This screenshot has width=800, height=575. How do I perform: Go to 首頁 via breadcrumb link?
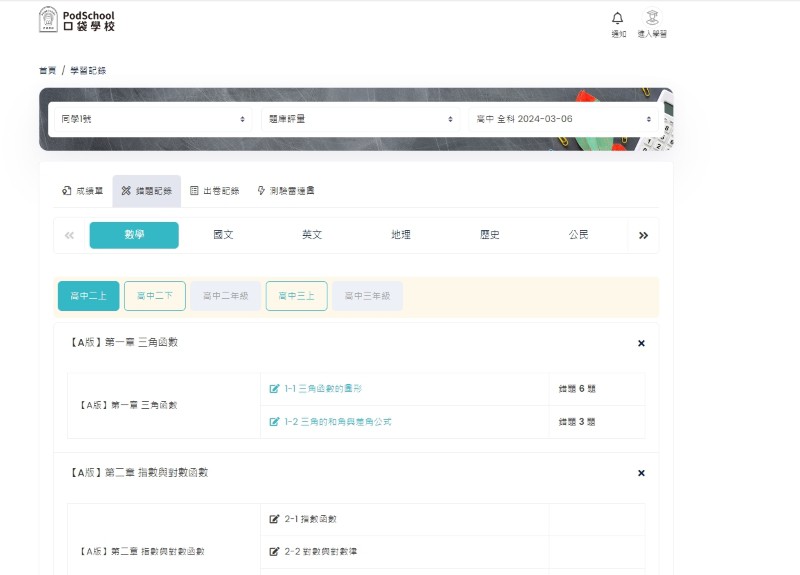click(x=47, y=71)
